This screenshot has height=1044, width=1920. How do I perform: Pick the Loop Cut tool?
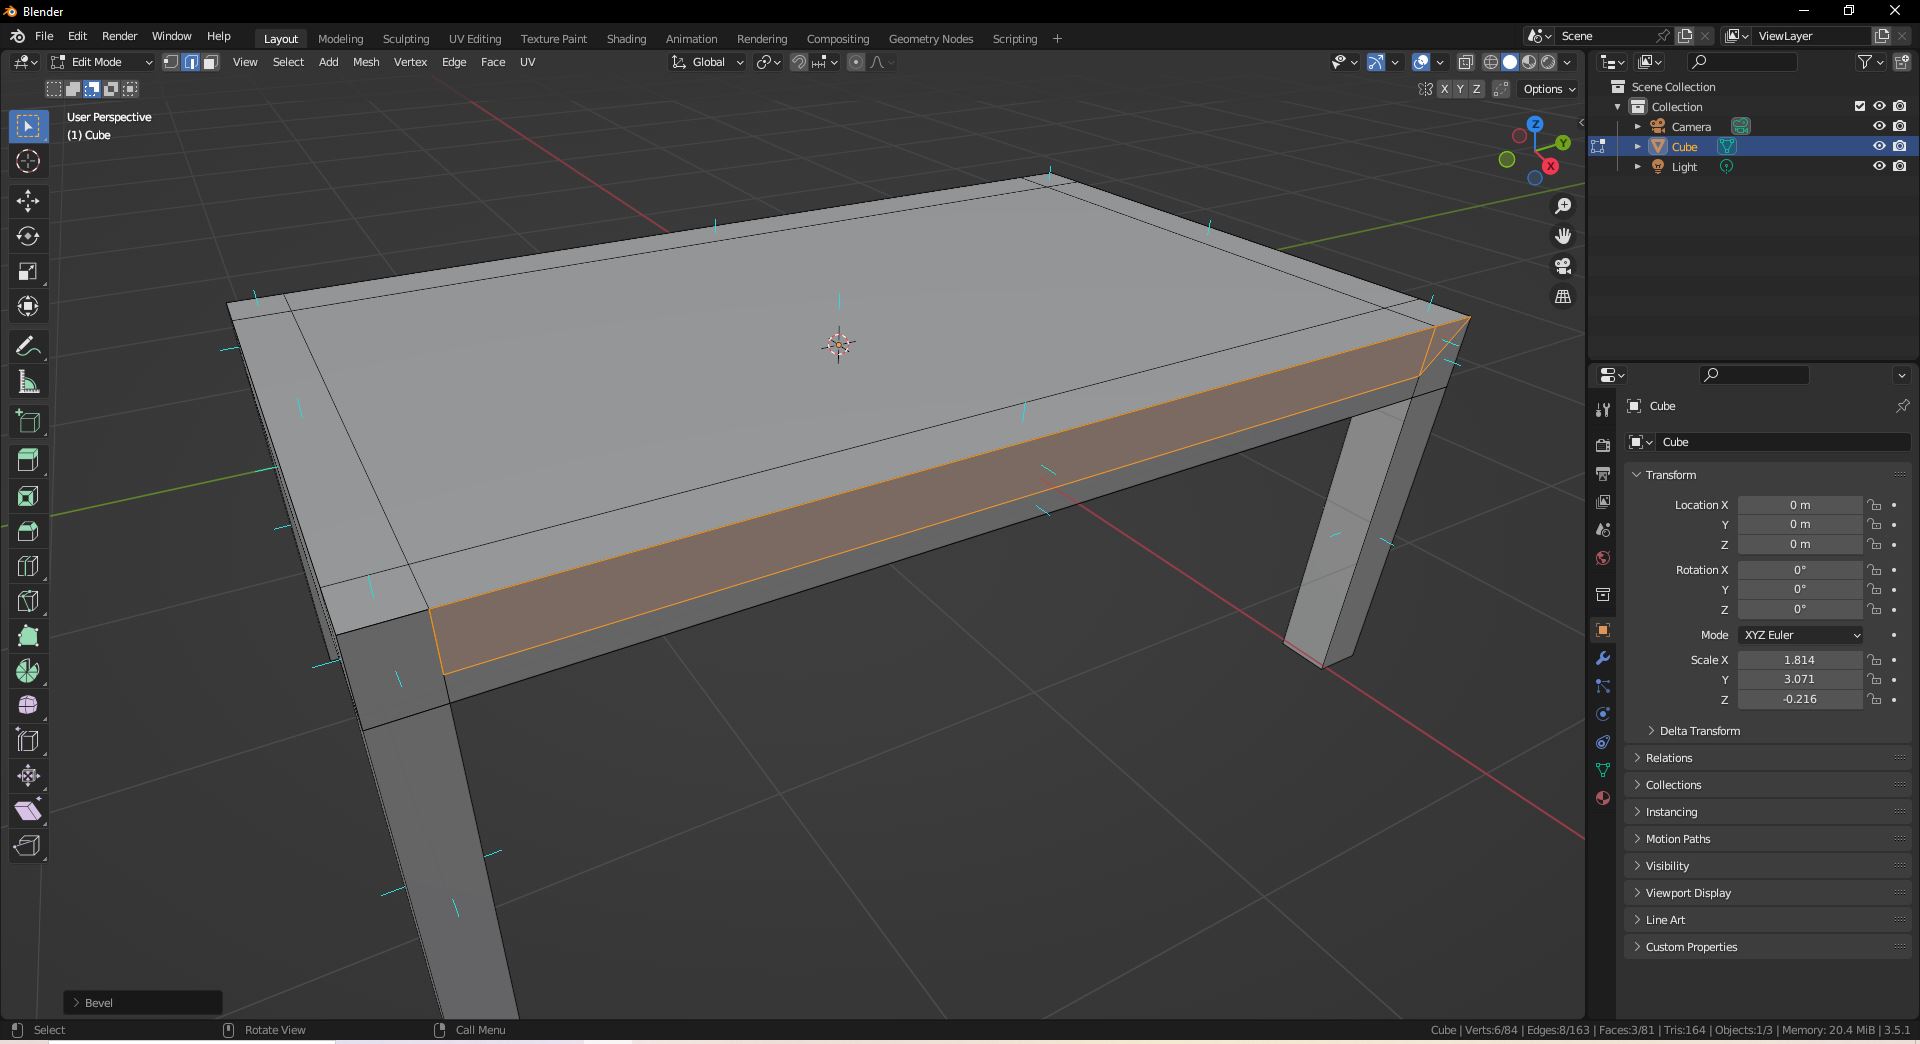click(x=28, y=566)
